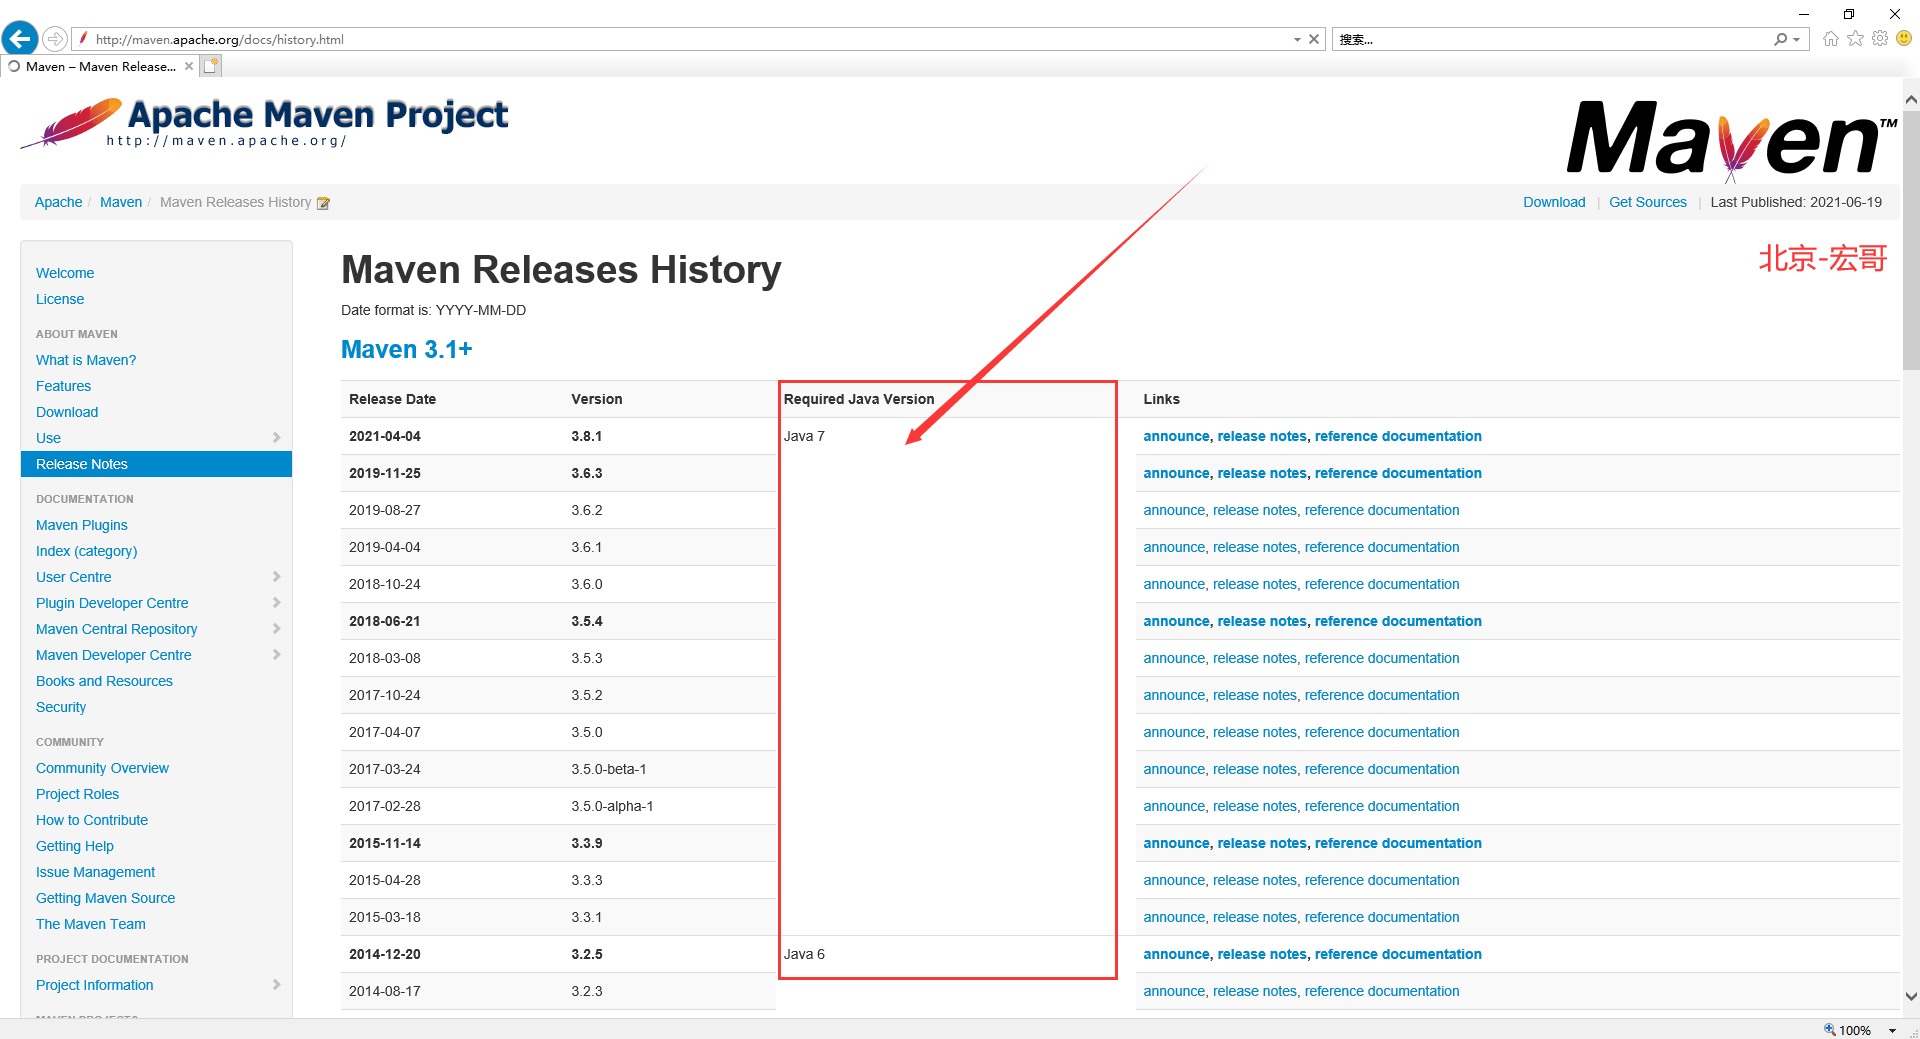Open the browser tools gear icon
This screenshot has height=1039, width=1920.
(x=1880, y=39)
